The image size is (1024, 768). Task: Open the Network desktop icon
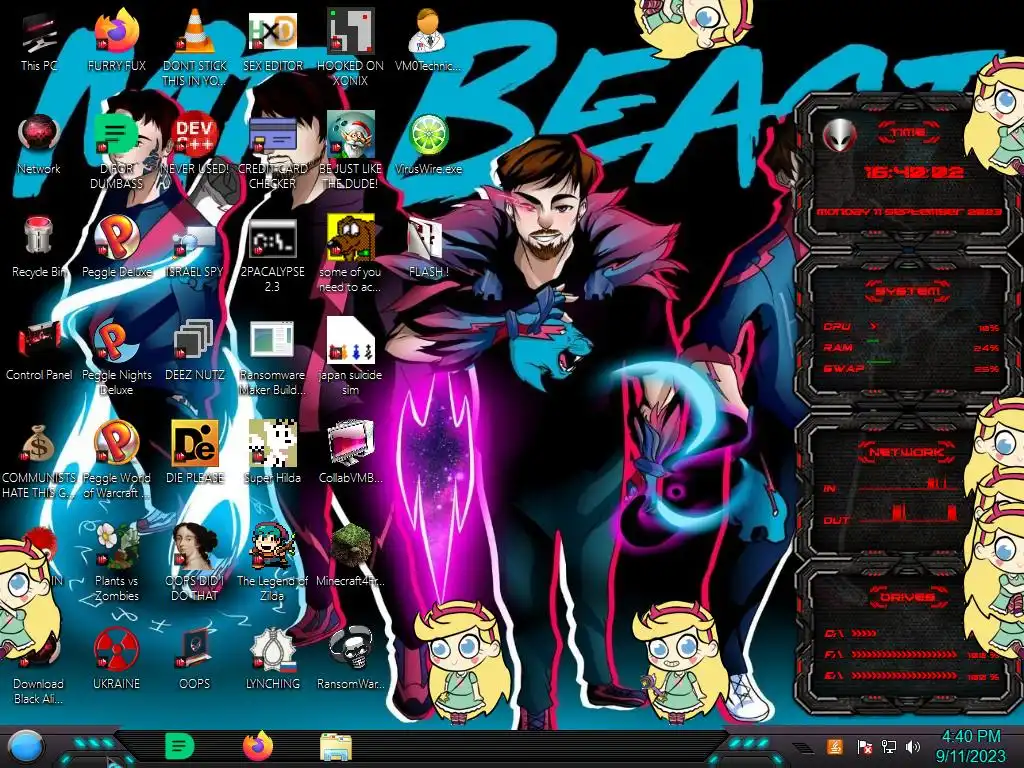click(x=39, y=146)
